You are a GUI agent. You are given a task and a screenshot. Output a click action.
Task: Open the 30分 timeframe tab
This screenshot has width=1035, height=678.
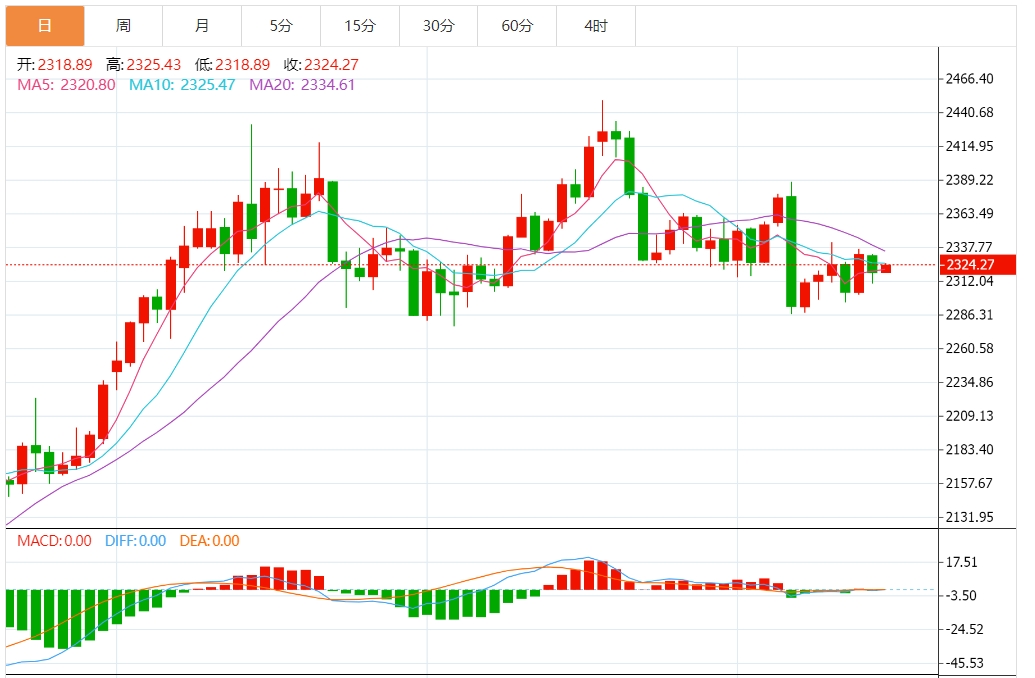coord(439,26)
